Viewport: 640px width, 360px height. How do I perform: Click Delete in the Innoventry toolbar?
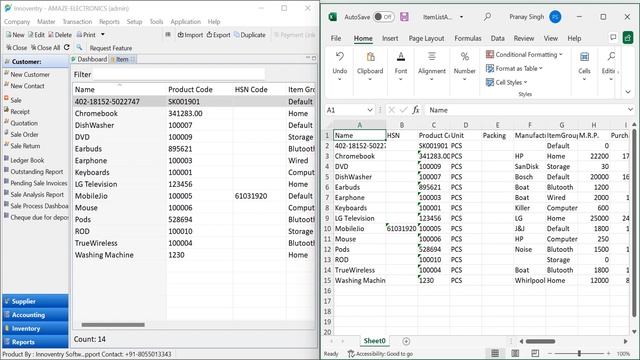point(60,35)
